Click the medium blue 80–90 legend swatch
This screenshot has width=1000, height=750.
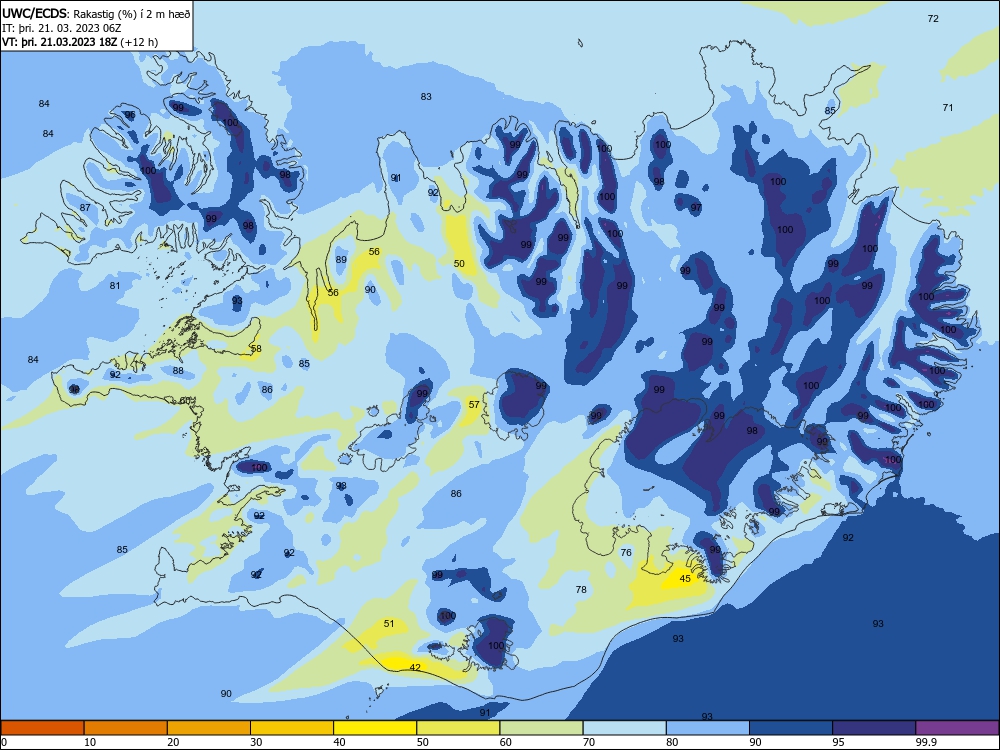[x=708, y=728]
